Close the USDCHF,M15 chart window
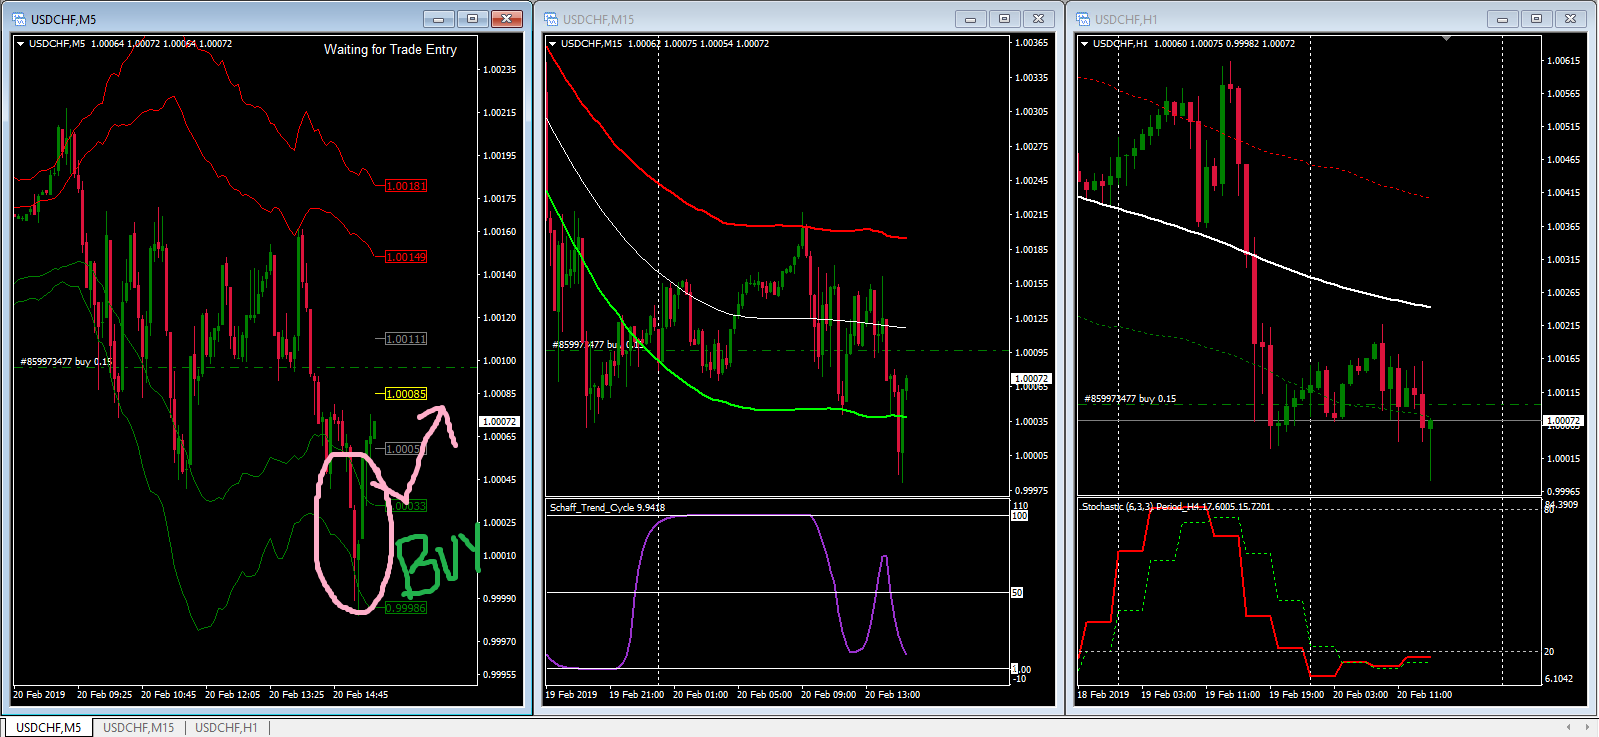1599x737 pixels. coord(1039,19)
